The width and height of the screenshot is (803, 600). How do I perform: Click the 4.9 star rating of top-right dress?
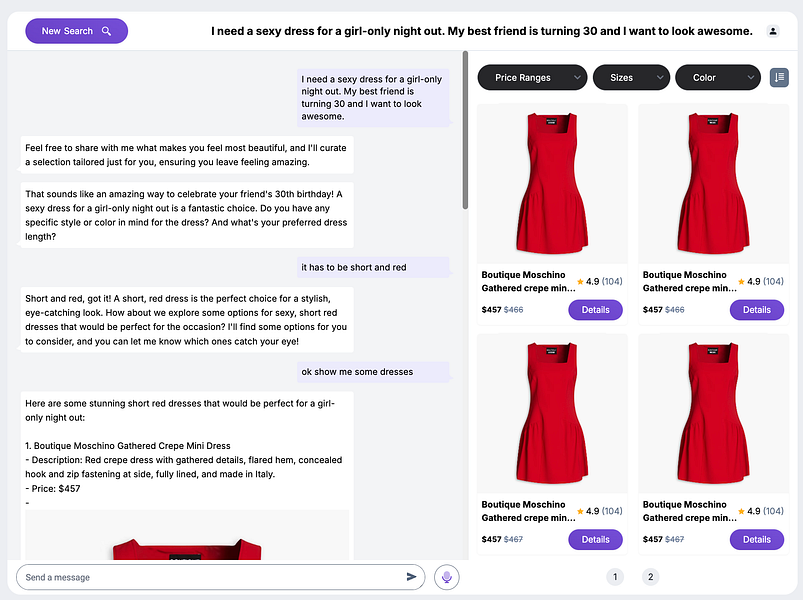coord(760,281)
